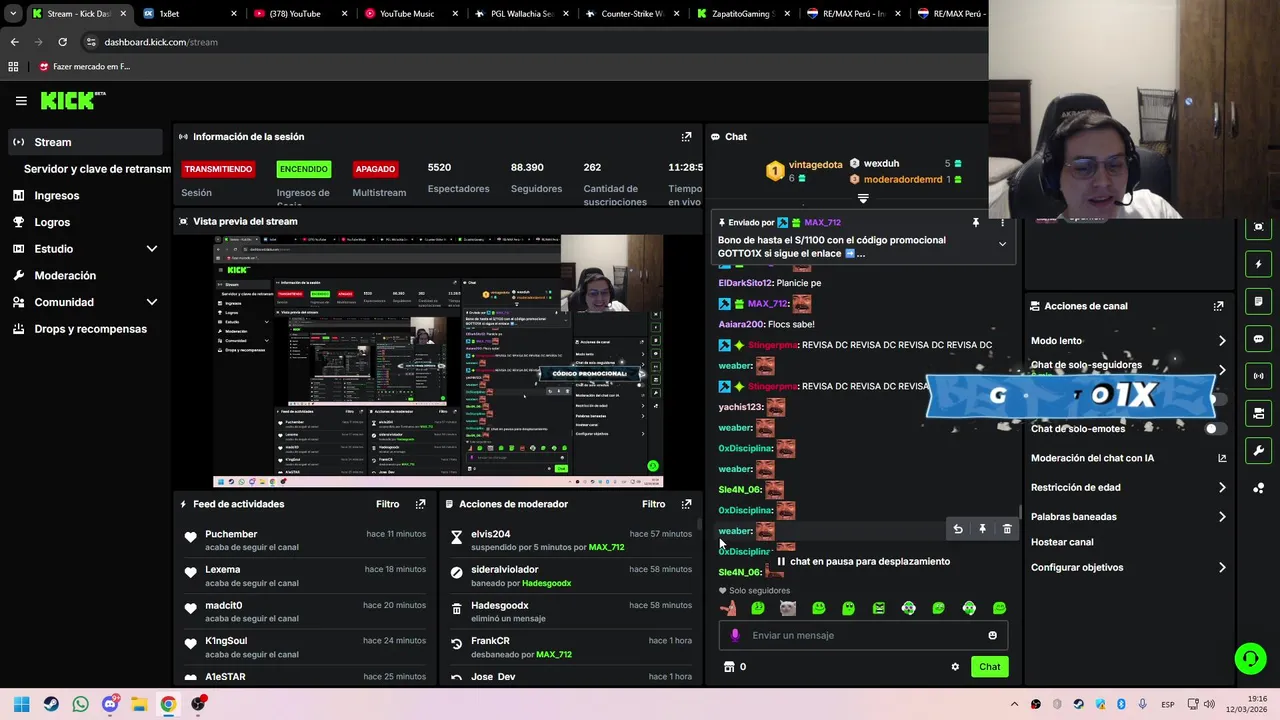This screenshot has height=720, width=1280.
Task: Insert the cat emote from emote row
Action: coord(788,608)
